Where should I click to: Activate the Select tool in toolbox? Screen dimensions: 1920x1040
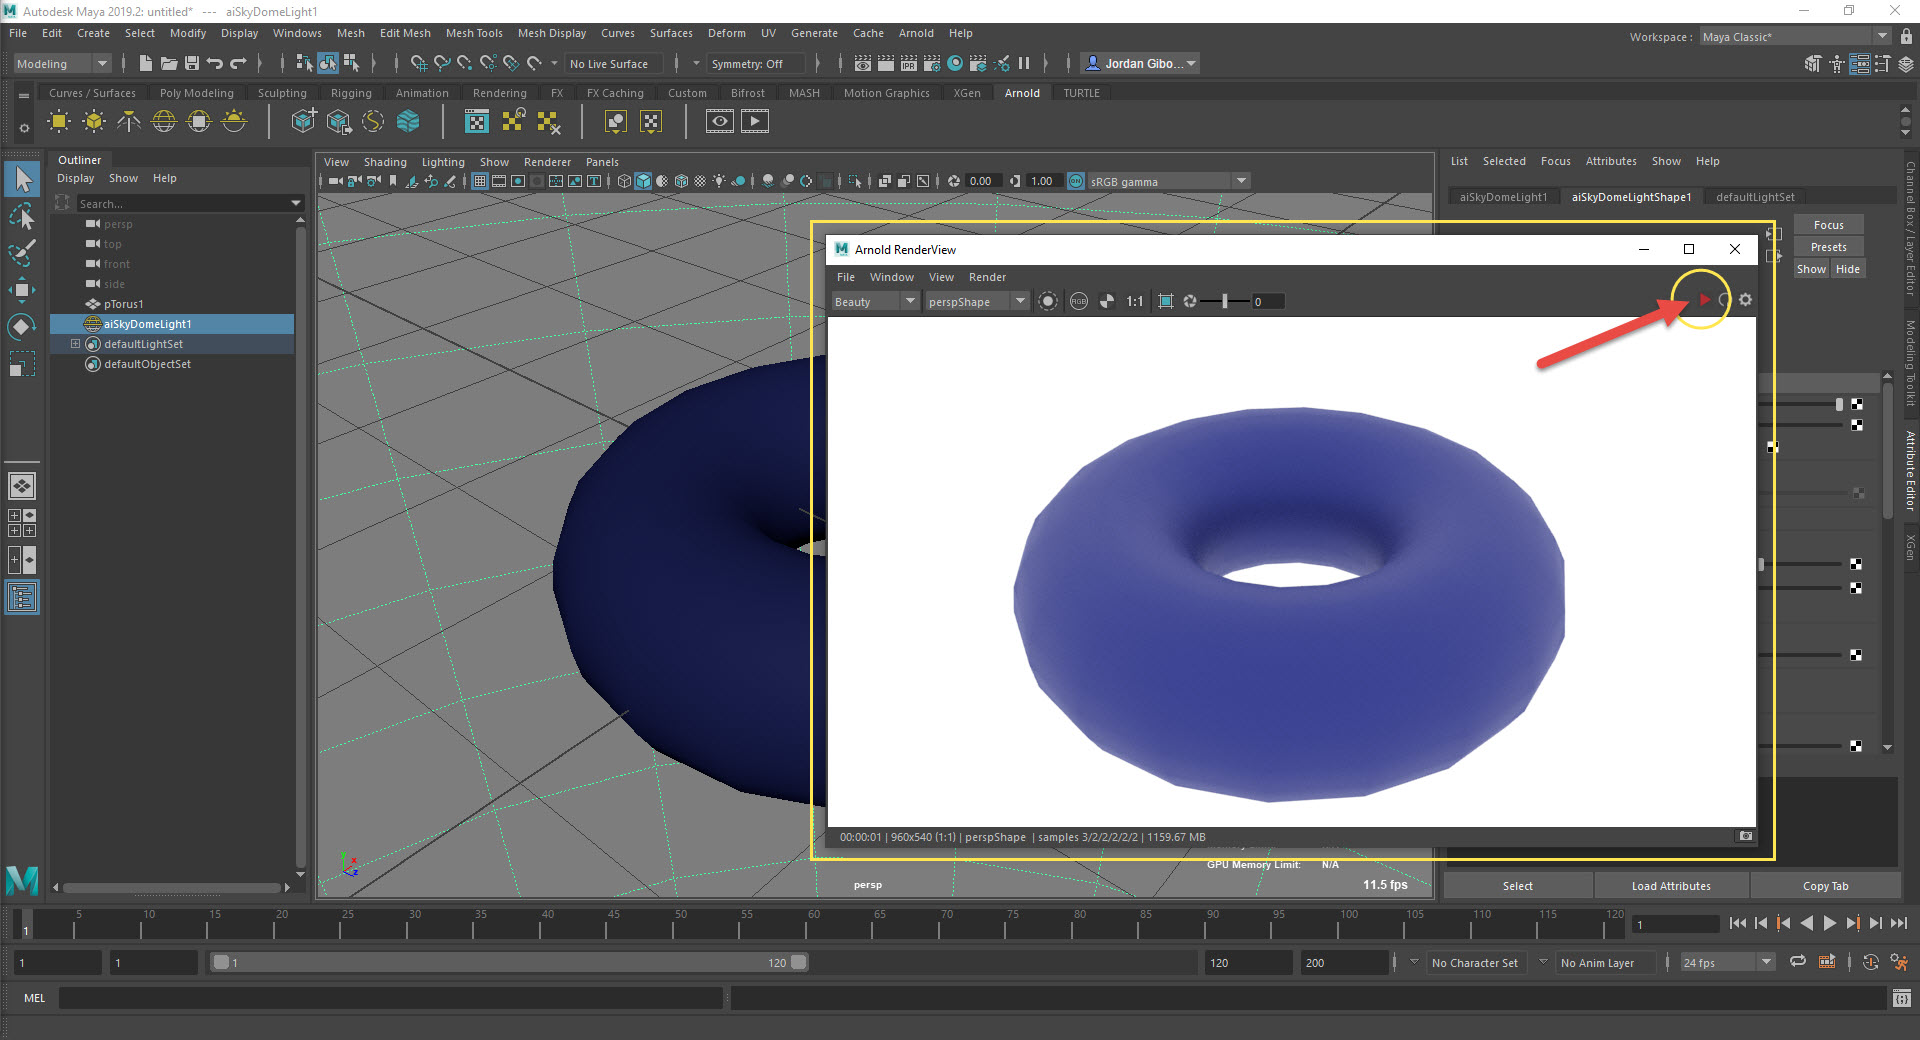pos(22,180)
